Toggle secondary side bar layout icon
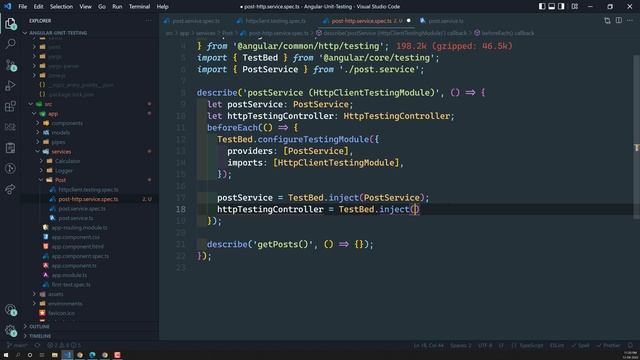The width and height of the screenshot is (640, 360). [562, 7]
